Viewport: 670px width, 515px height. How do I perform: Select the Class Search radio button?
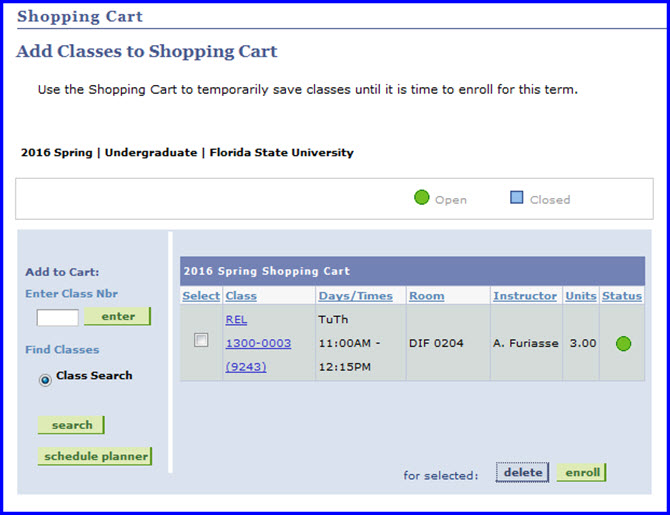click(x=45, y=380)
